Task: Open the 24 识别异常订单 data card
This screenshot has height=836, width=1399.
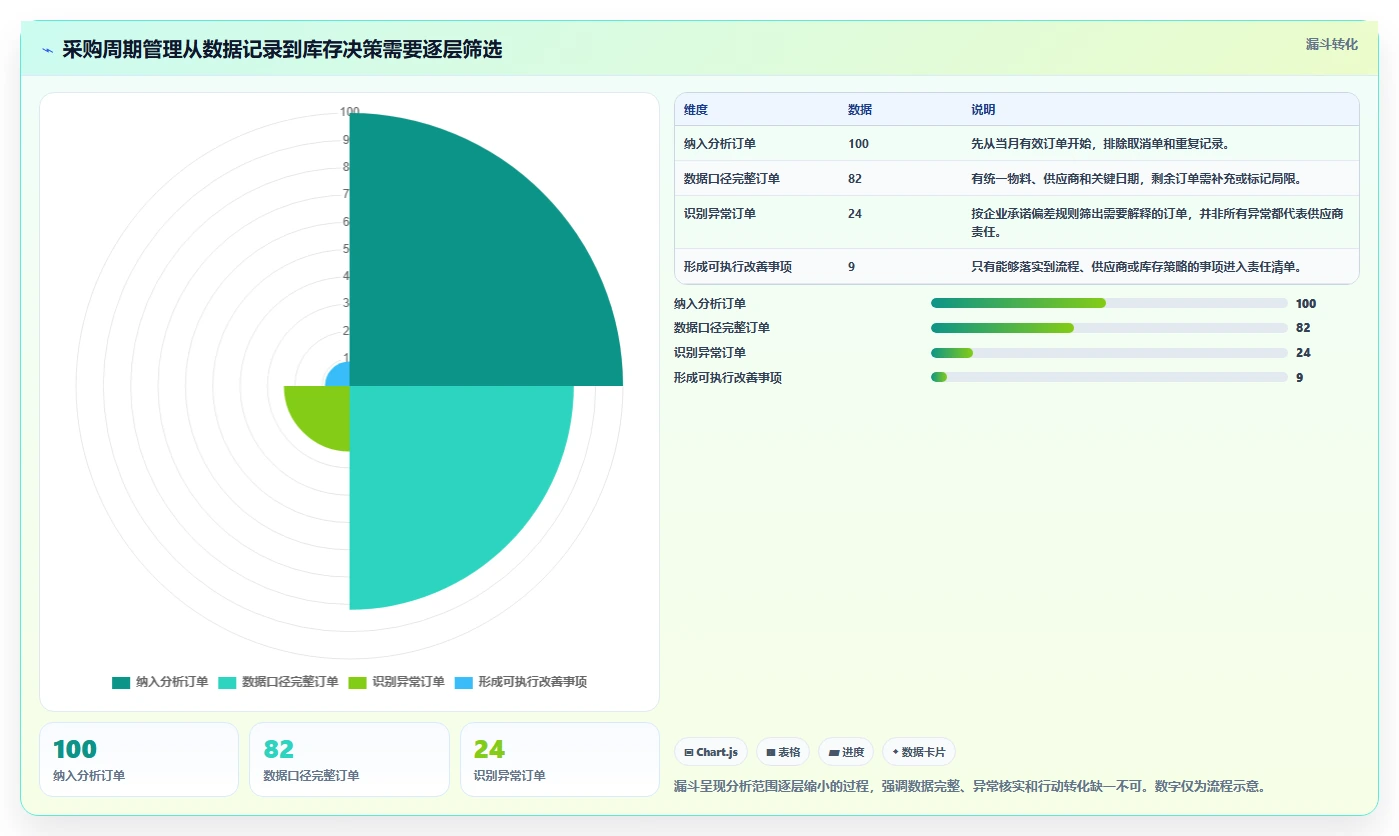Action: click(x=560, y=759)
